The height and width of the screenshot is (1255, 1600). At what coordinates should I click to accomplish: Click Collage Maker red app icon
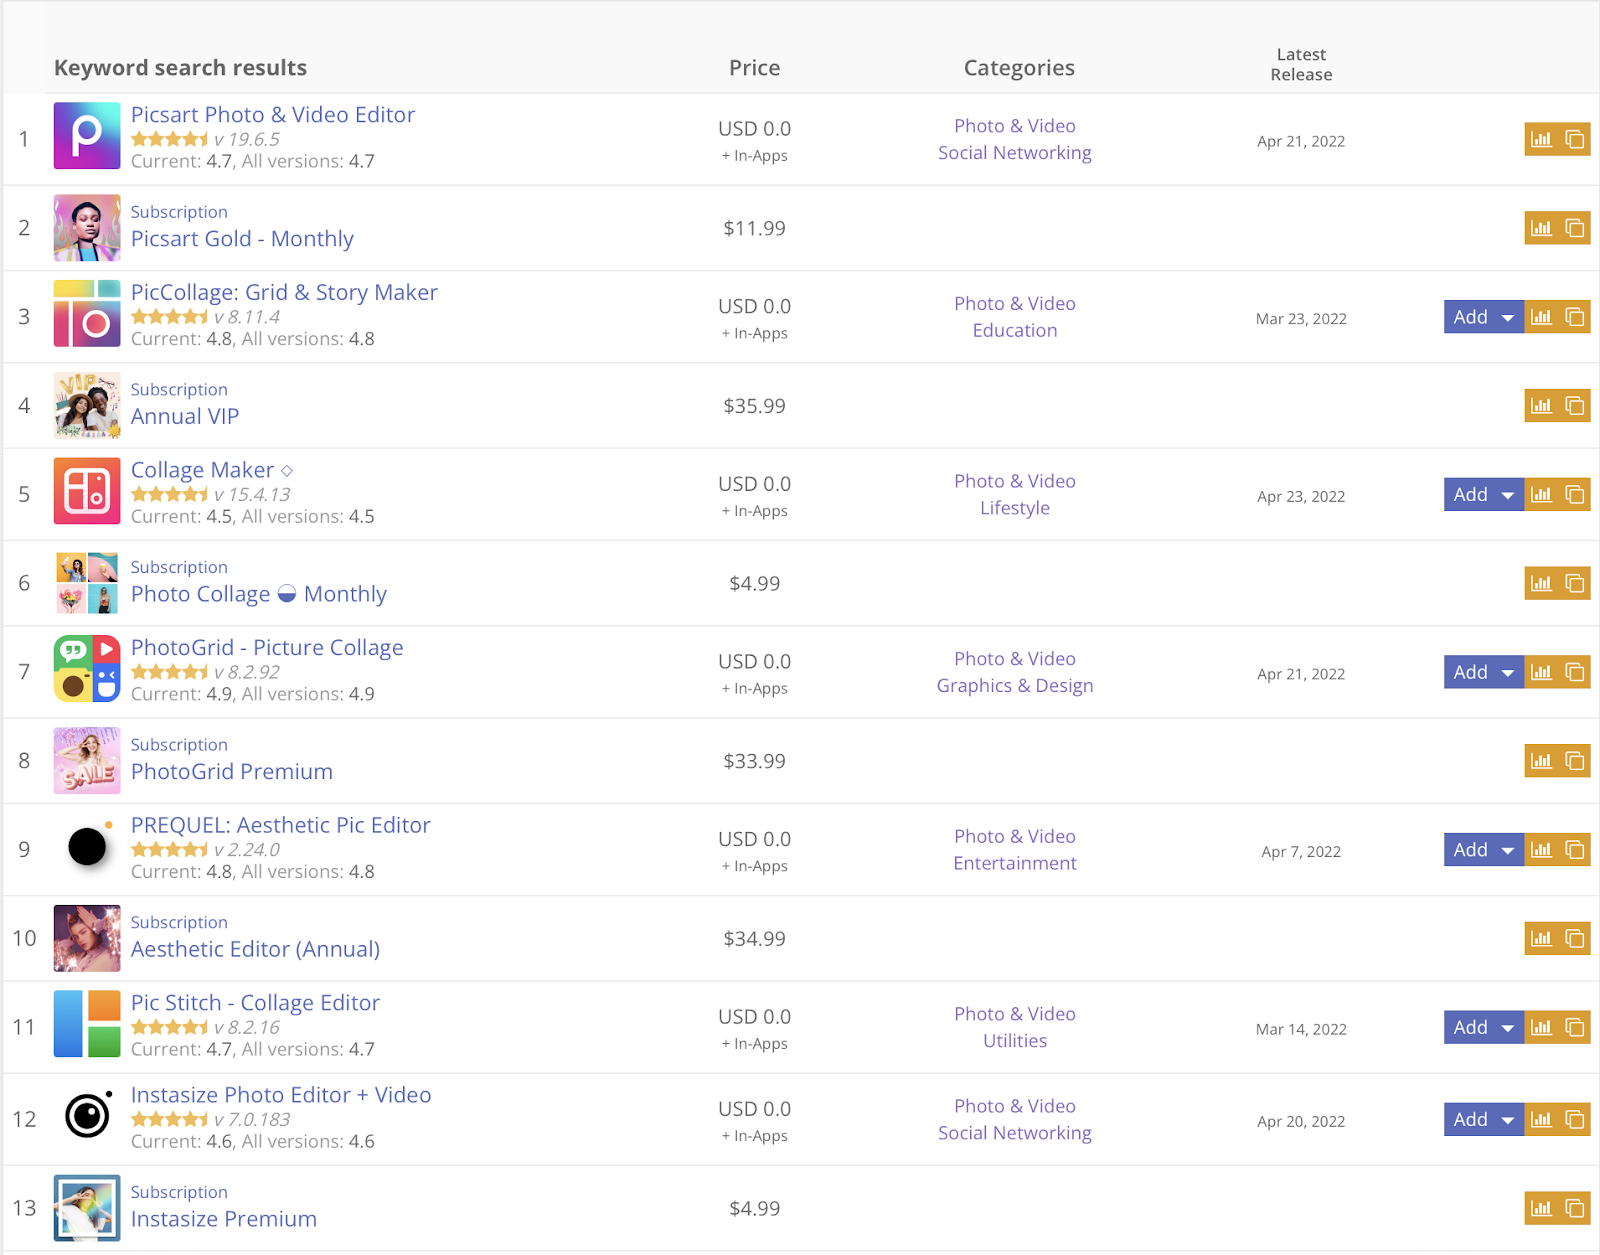(87, 491)
